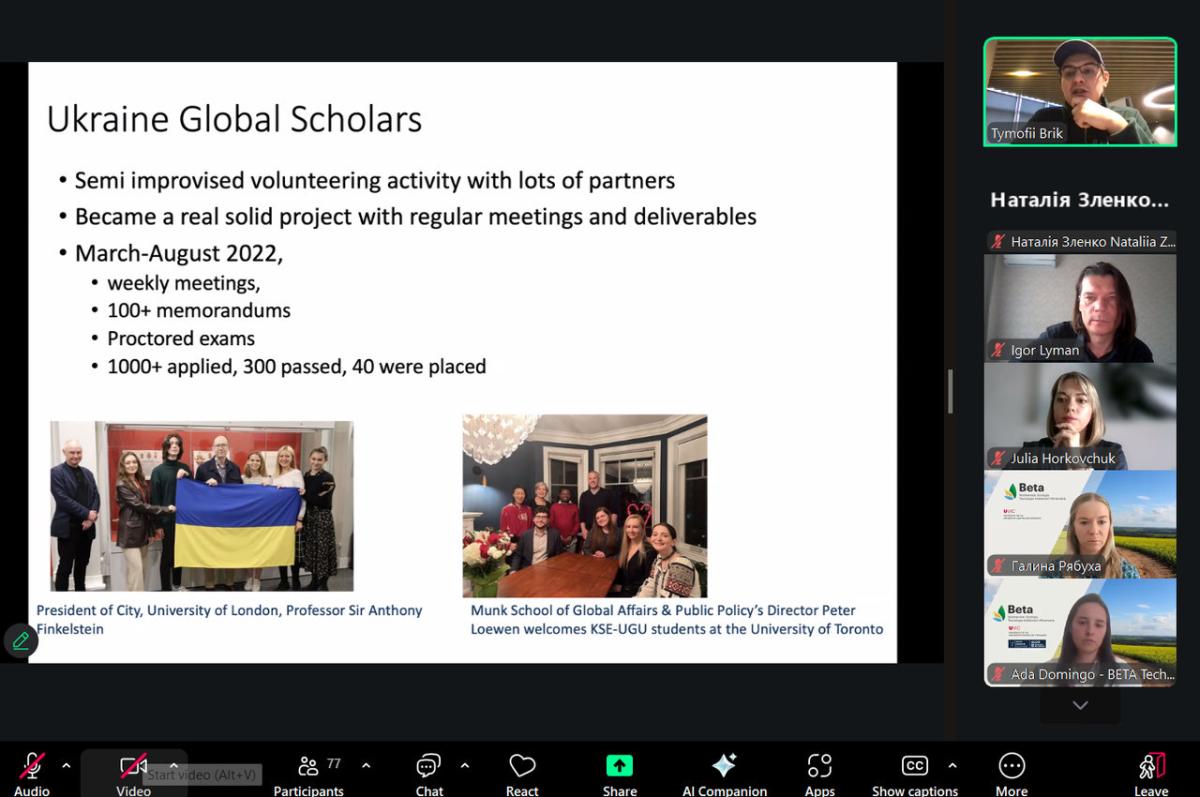Screen dimensions: 1200x797
Task: Expand caption options caret beside Show captions
Action: click(952, 766)
